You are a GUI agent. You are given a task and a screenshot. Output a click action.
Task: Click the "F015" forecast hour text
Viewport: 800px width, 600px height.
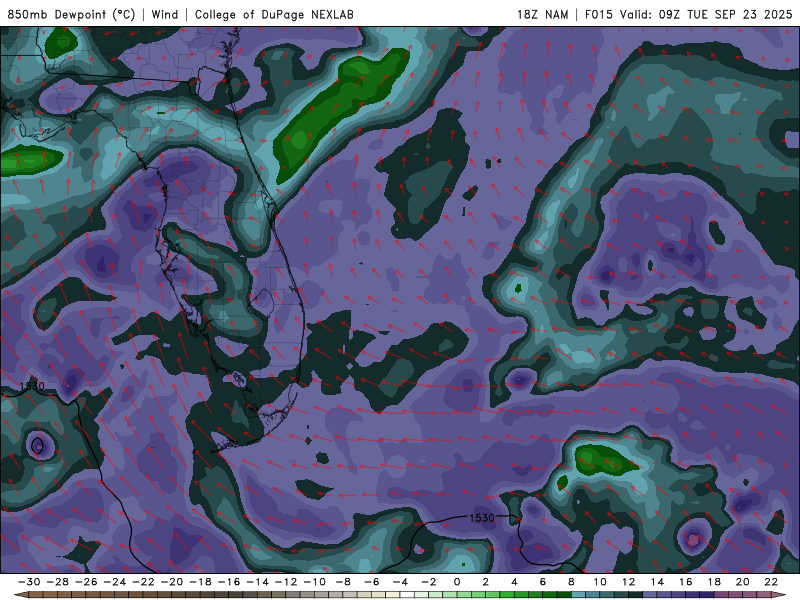point(598,14)
